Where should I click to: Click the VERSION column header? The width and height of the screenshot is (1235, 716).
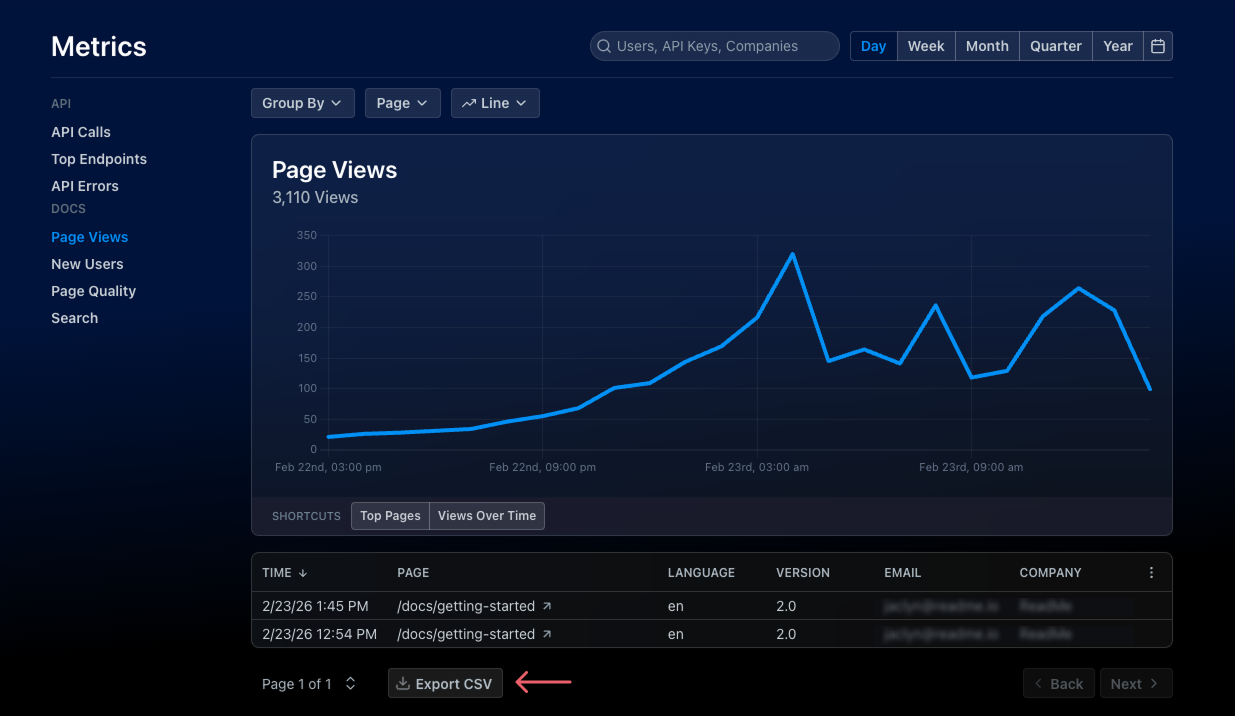[x=803, y=573]
